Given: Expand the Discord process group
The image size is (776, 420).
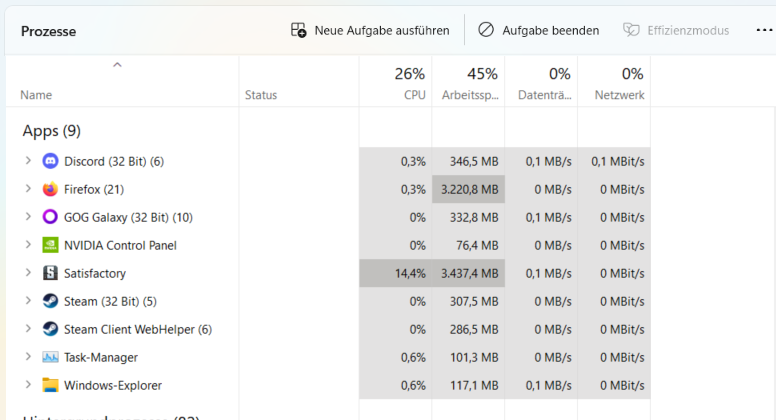Looking at the screenshot, I should click(28, 161).
